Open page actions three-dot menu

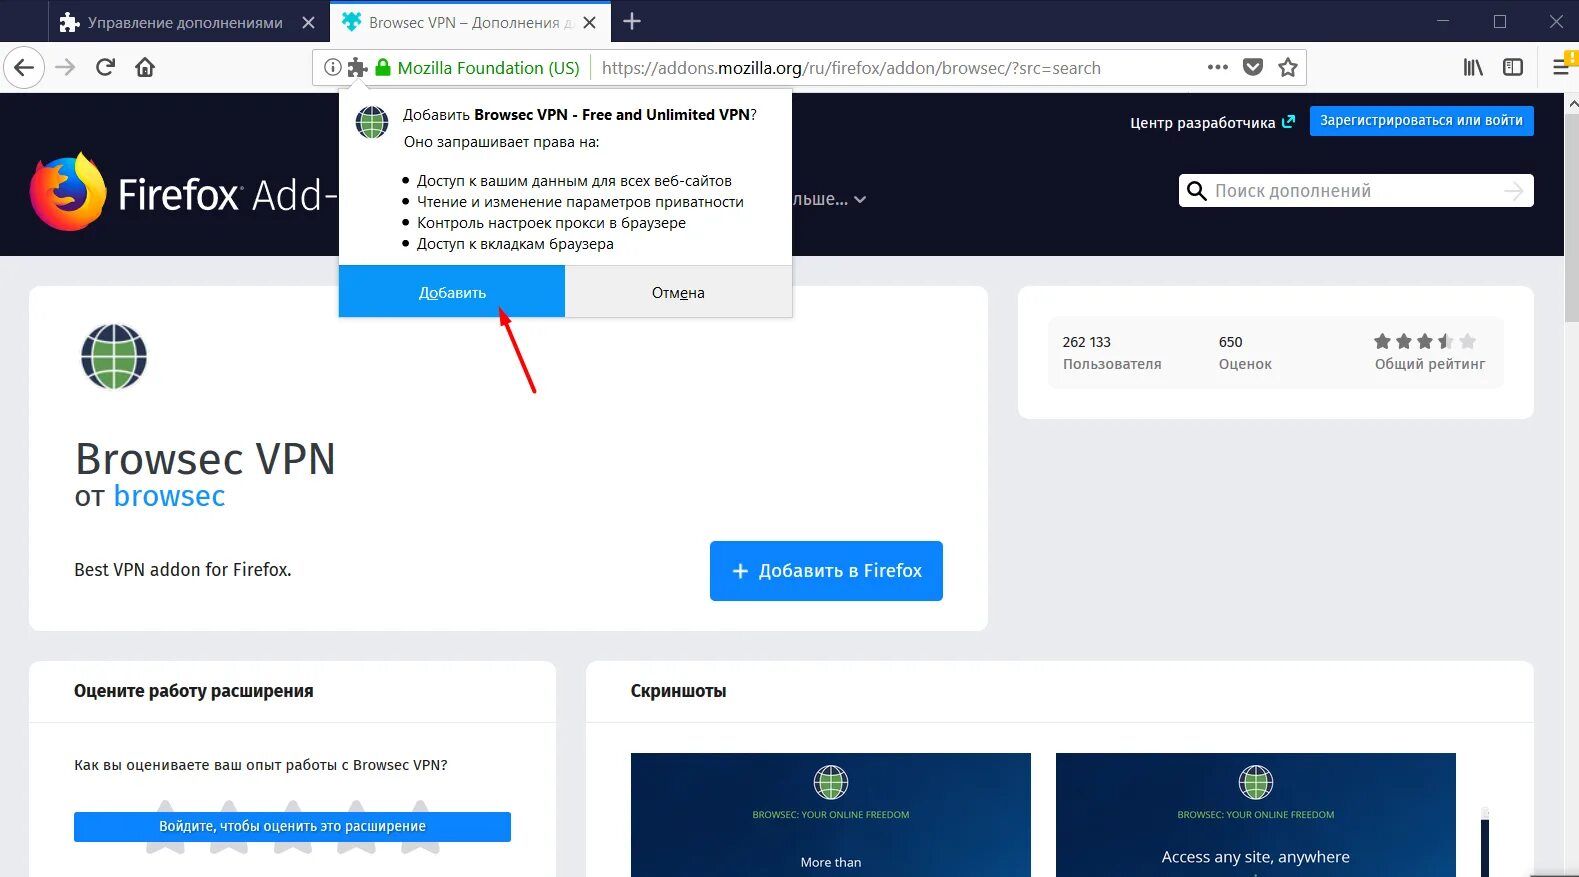[x=1217, y=67]
